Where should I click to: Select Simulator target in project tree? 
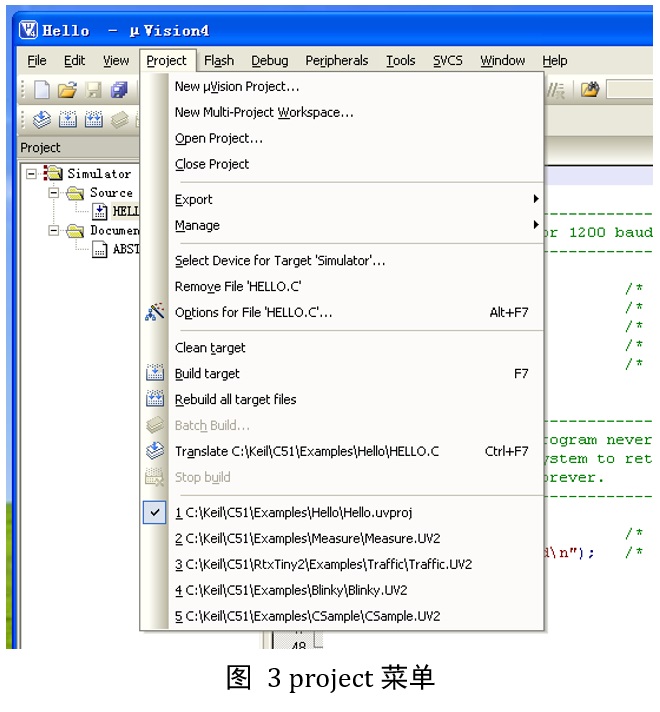[x=99, y=173]
